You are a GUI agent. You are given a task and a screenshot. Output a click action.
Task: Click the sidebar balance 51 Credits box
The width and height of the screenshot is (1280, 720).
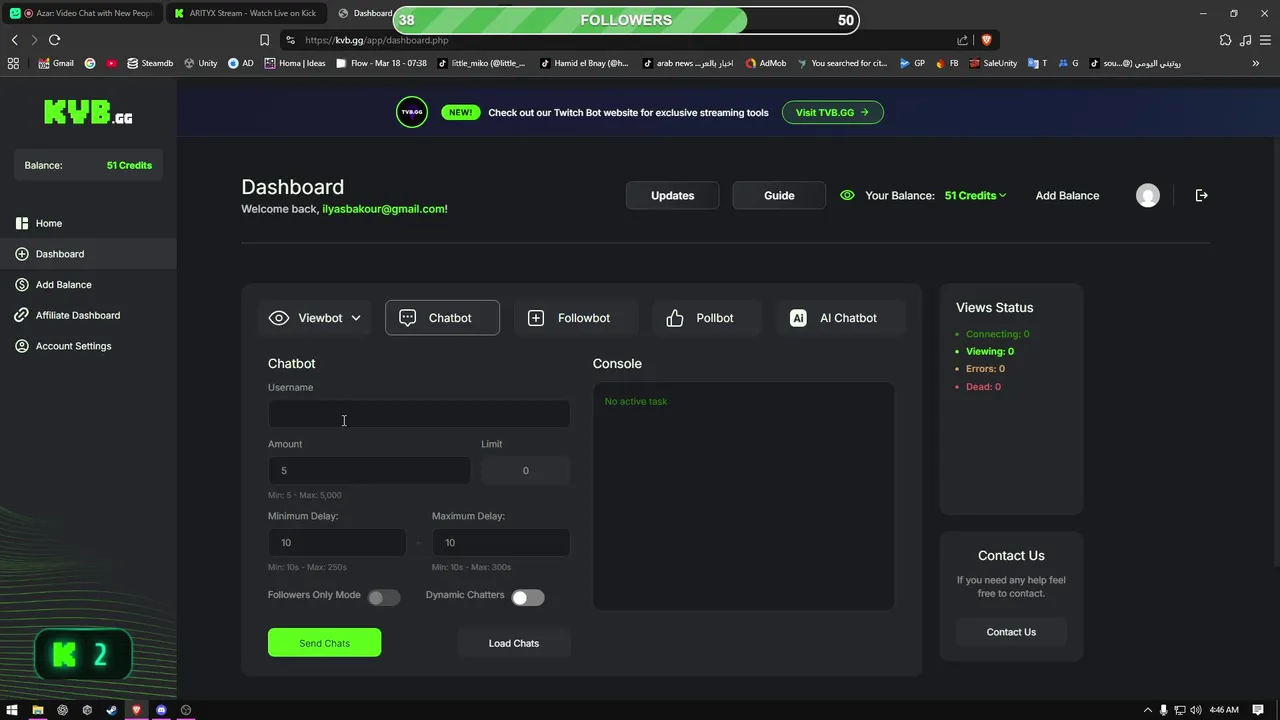point(88,165)
